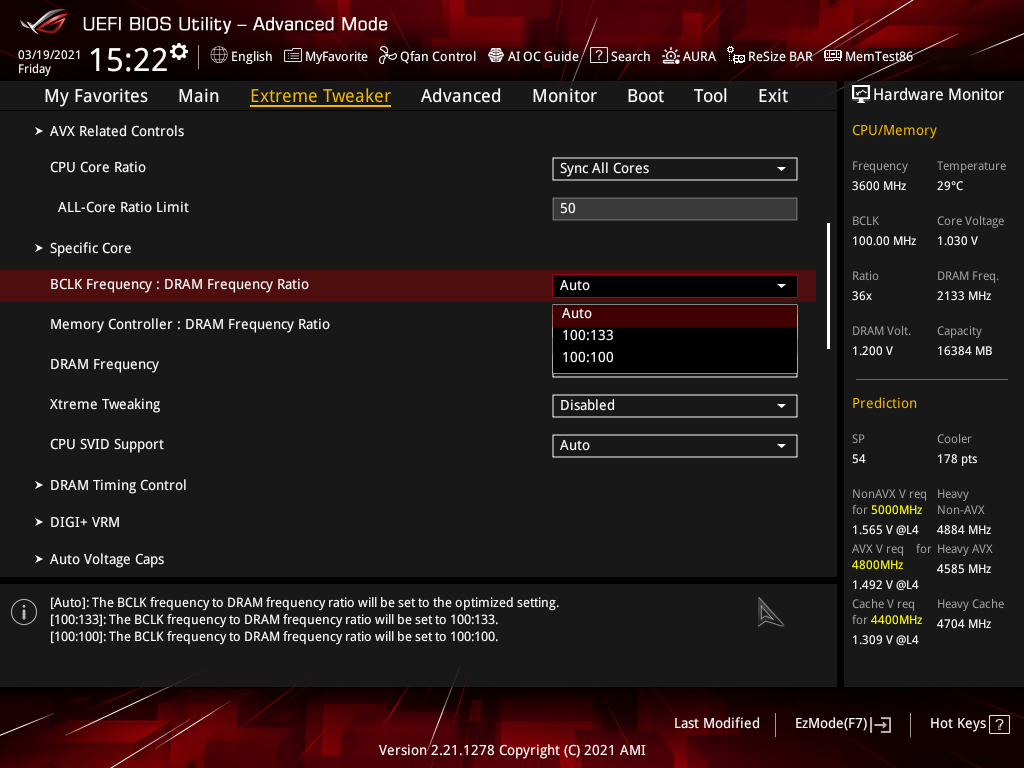This screenshot has height=768, width=1024.
Task: Select DRAM Frequency row
Action: coord(104,364)
